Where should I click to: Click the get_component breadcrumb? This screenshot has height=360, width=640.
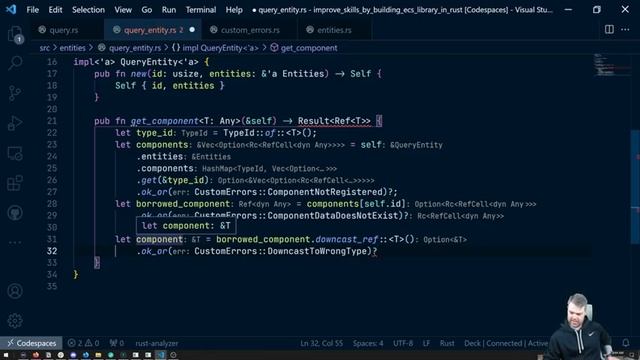(309, 48)
